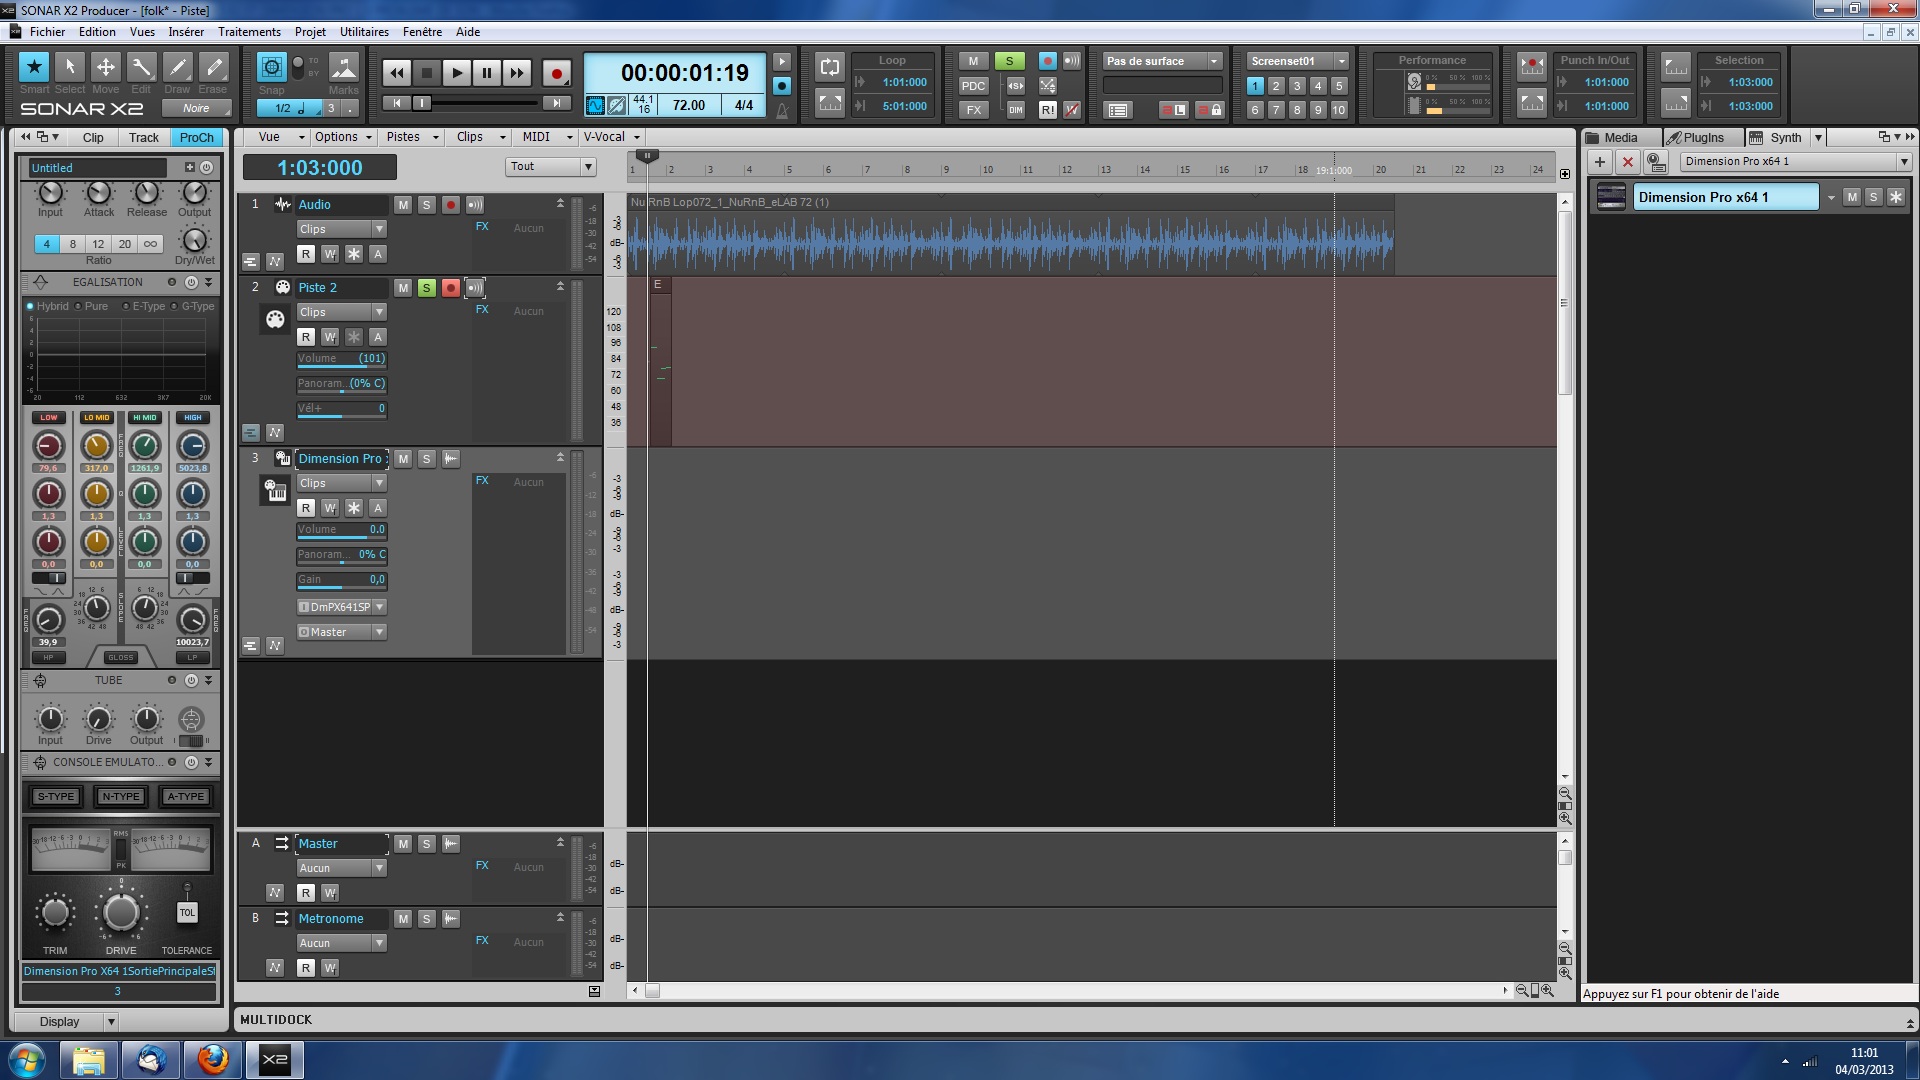Open Clips dropdown on Audio track
1920x1080 pixels.
click(x=341, y=229)
